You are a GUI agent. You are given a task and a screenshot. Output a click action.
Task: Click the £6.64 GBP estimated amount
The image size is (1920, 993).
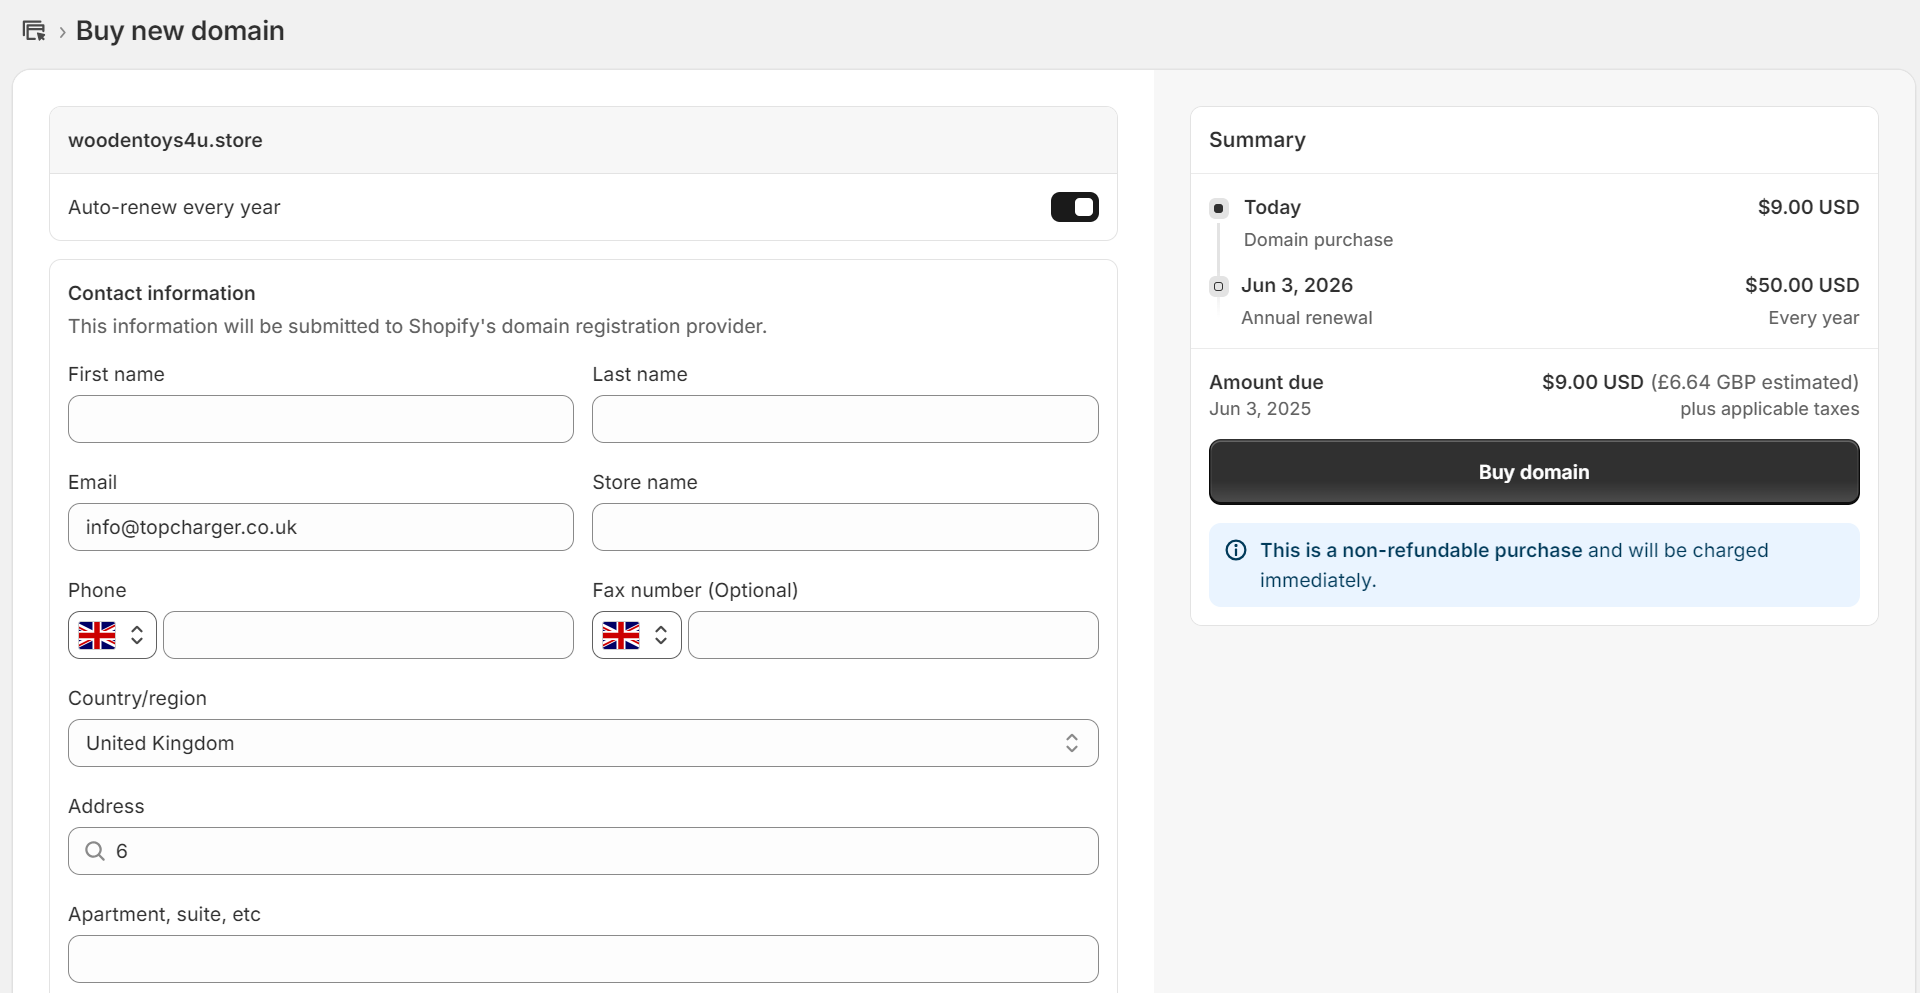(x=1755, y=382)
